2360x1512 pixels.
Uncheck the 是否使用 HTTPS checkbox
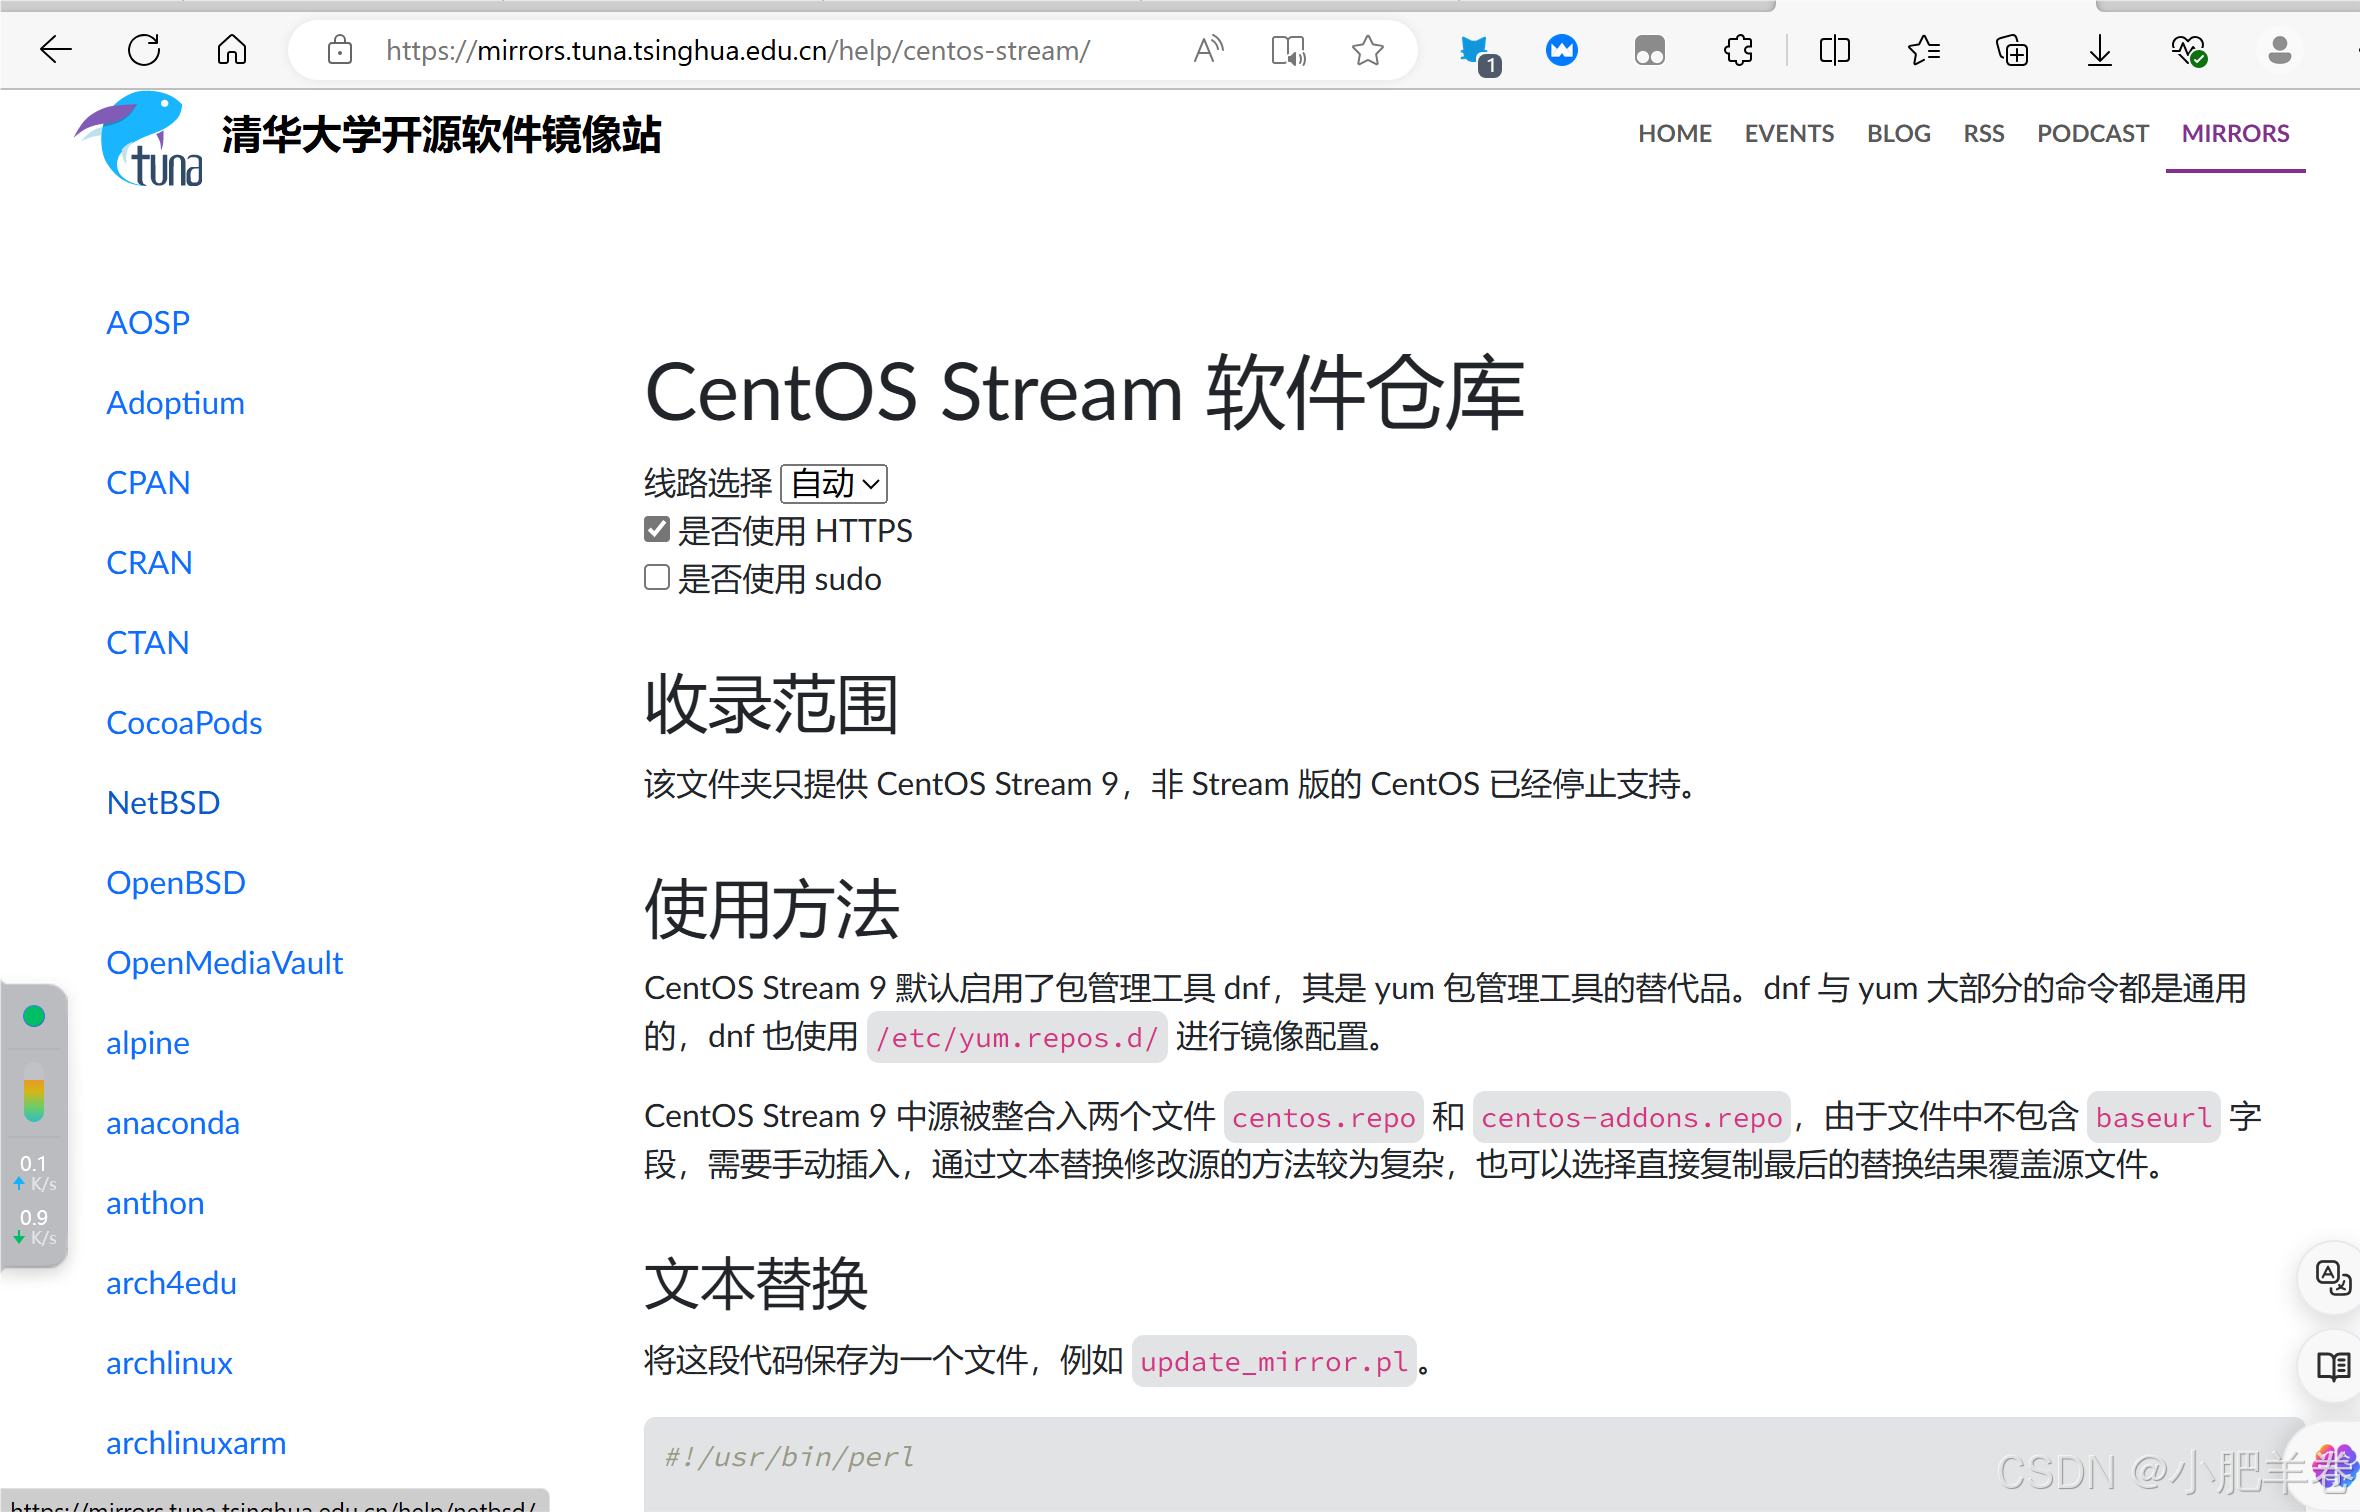[656, 529]
